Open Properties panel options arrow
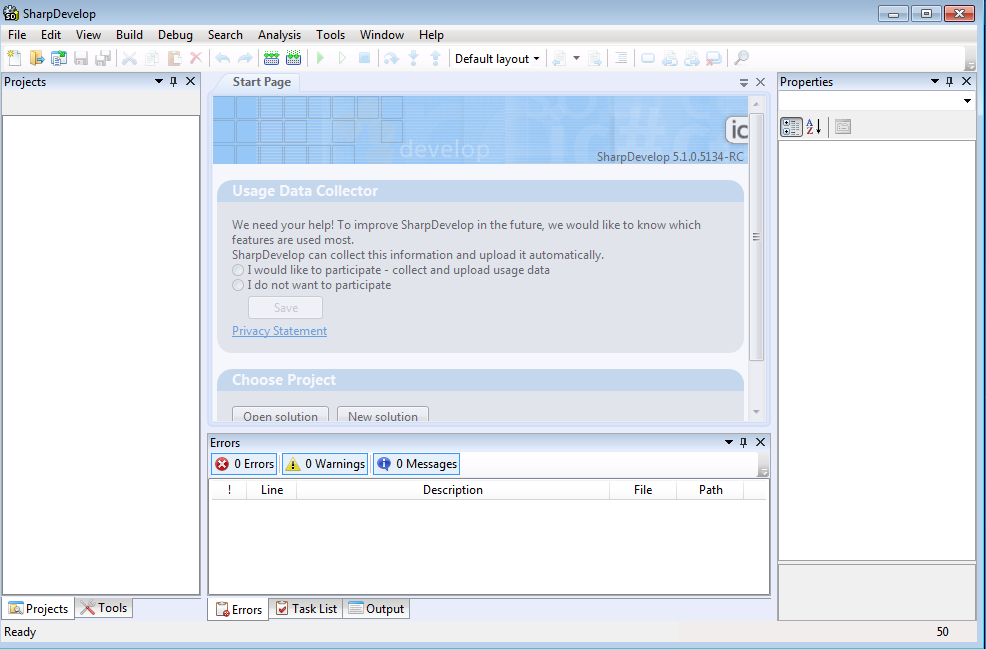 point(934,81)
